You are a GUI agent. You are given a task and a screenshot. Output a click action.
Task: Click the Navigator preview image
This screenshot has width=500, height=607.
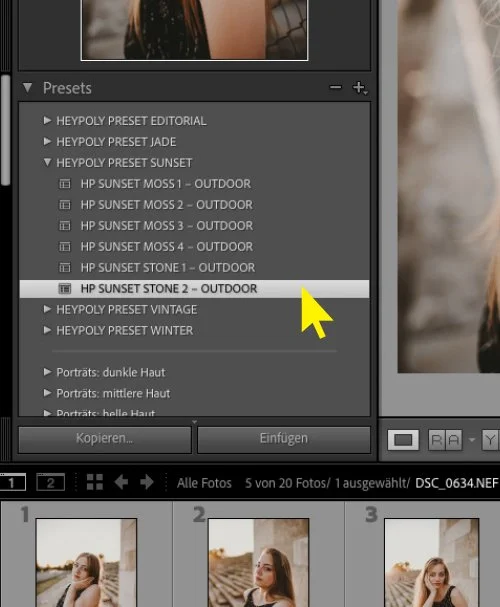194,30
